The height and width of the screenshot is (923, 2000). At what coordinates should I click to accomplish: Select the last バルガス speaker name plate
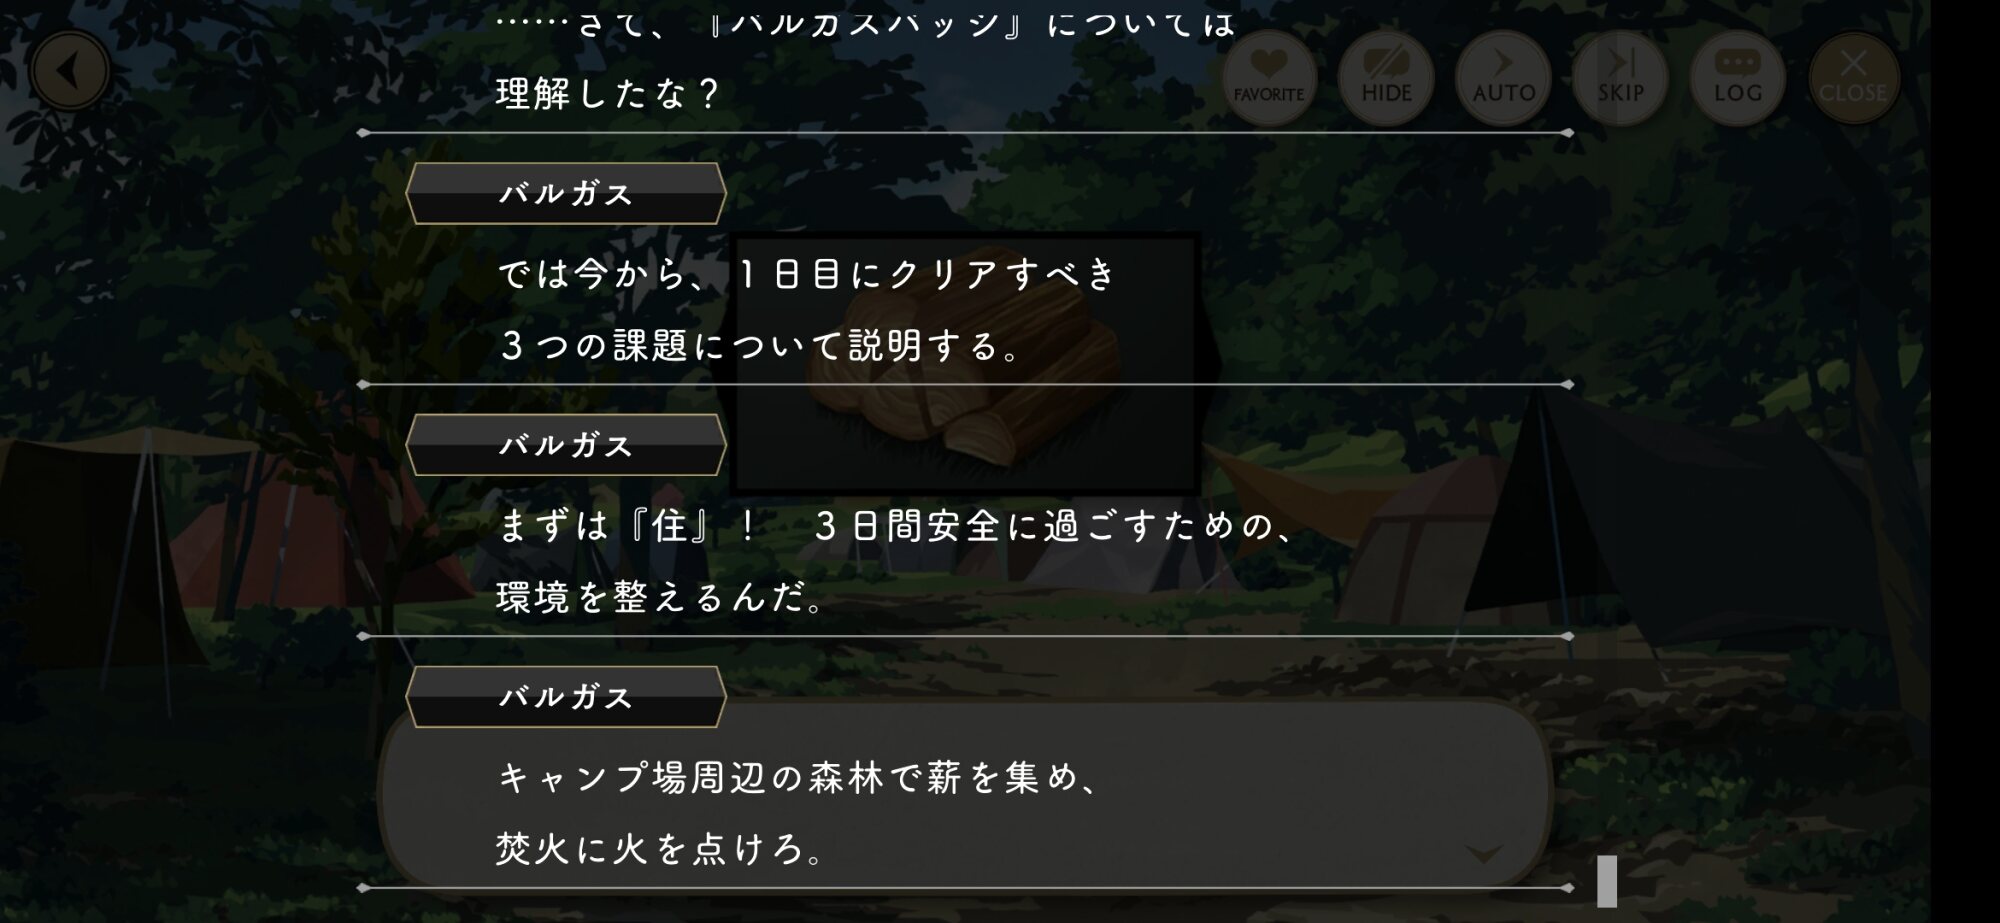coord(566,697)
